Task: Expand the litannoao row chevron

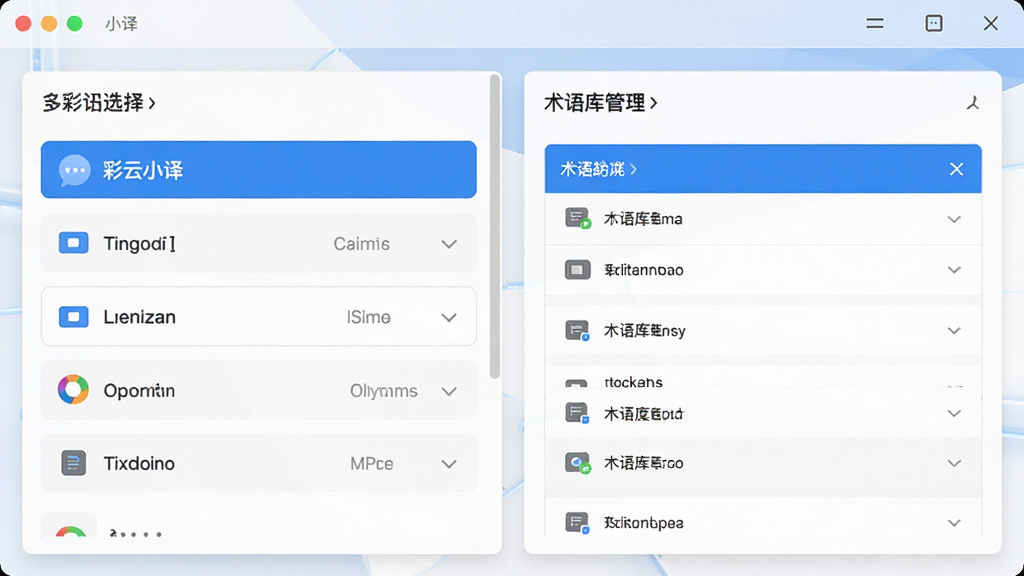Action: click(954, 270)
